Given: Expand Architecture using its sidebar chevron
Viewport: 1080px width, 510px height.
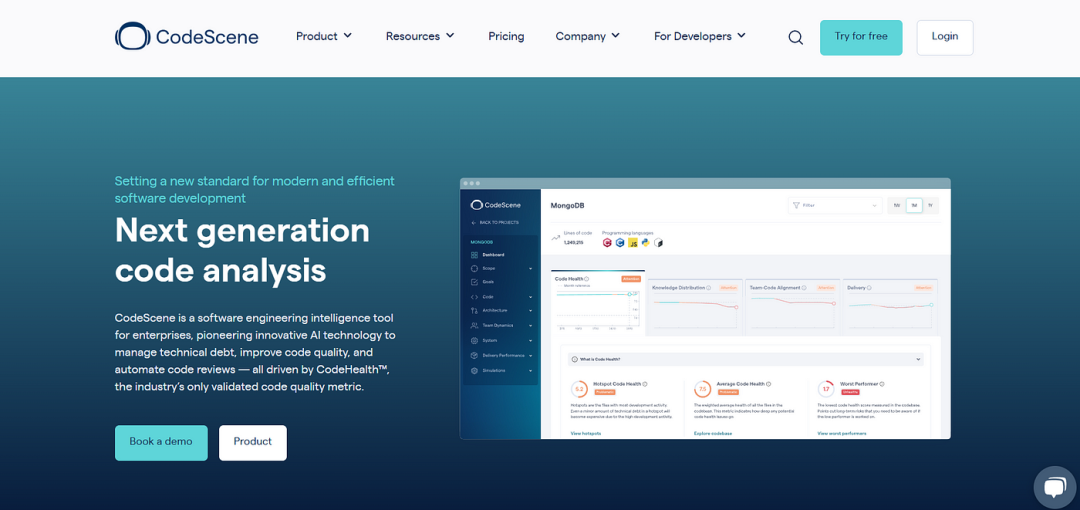Looking at the screenshot, I should (x=530, y=311).
